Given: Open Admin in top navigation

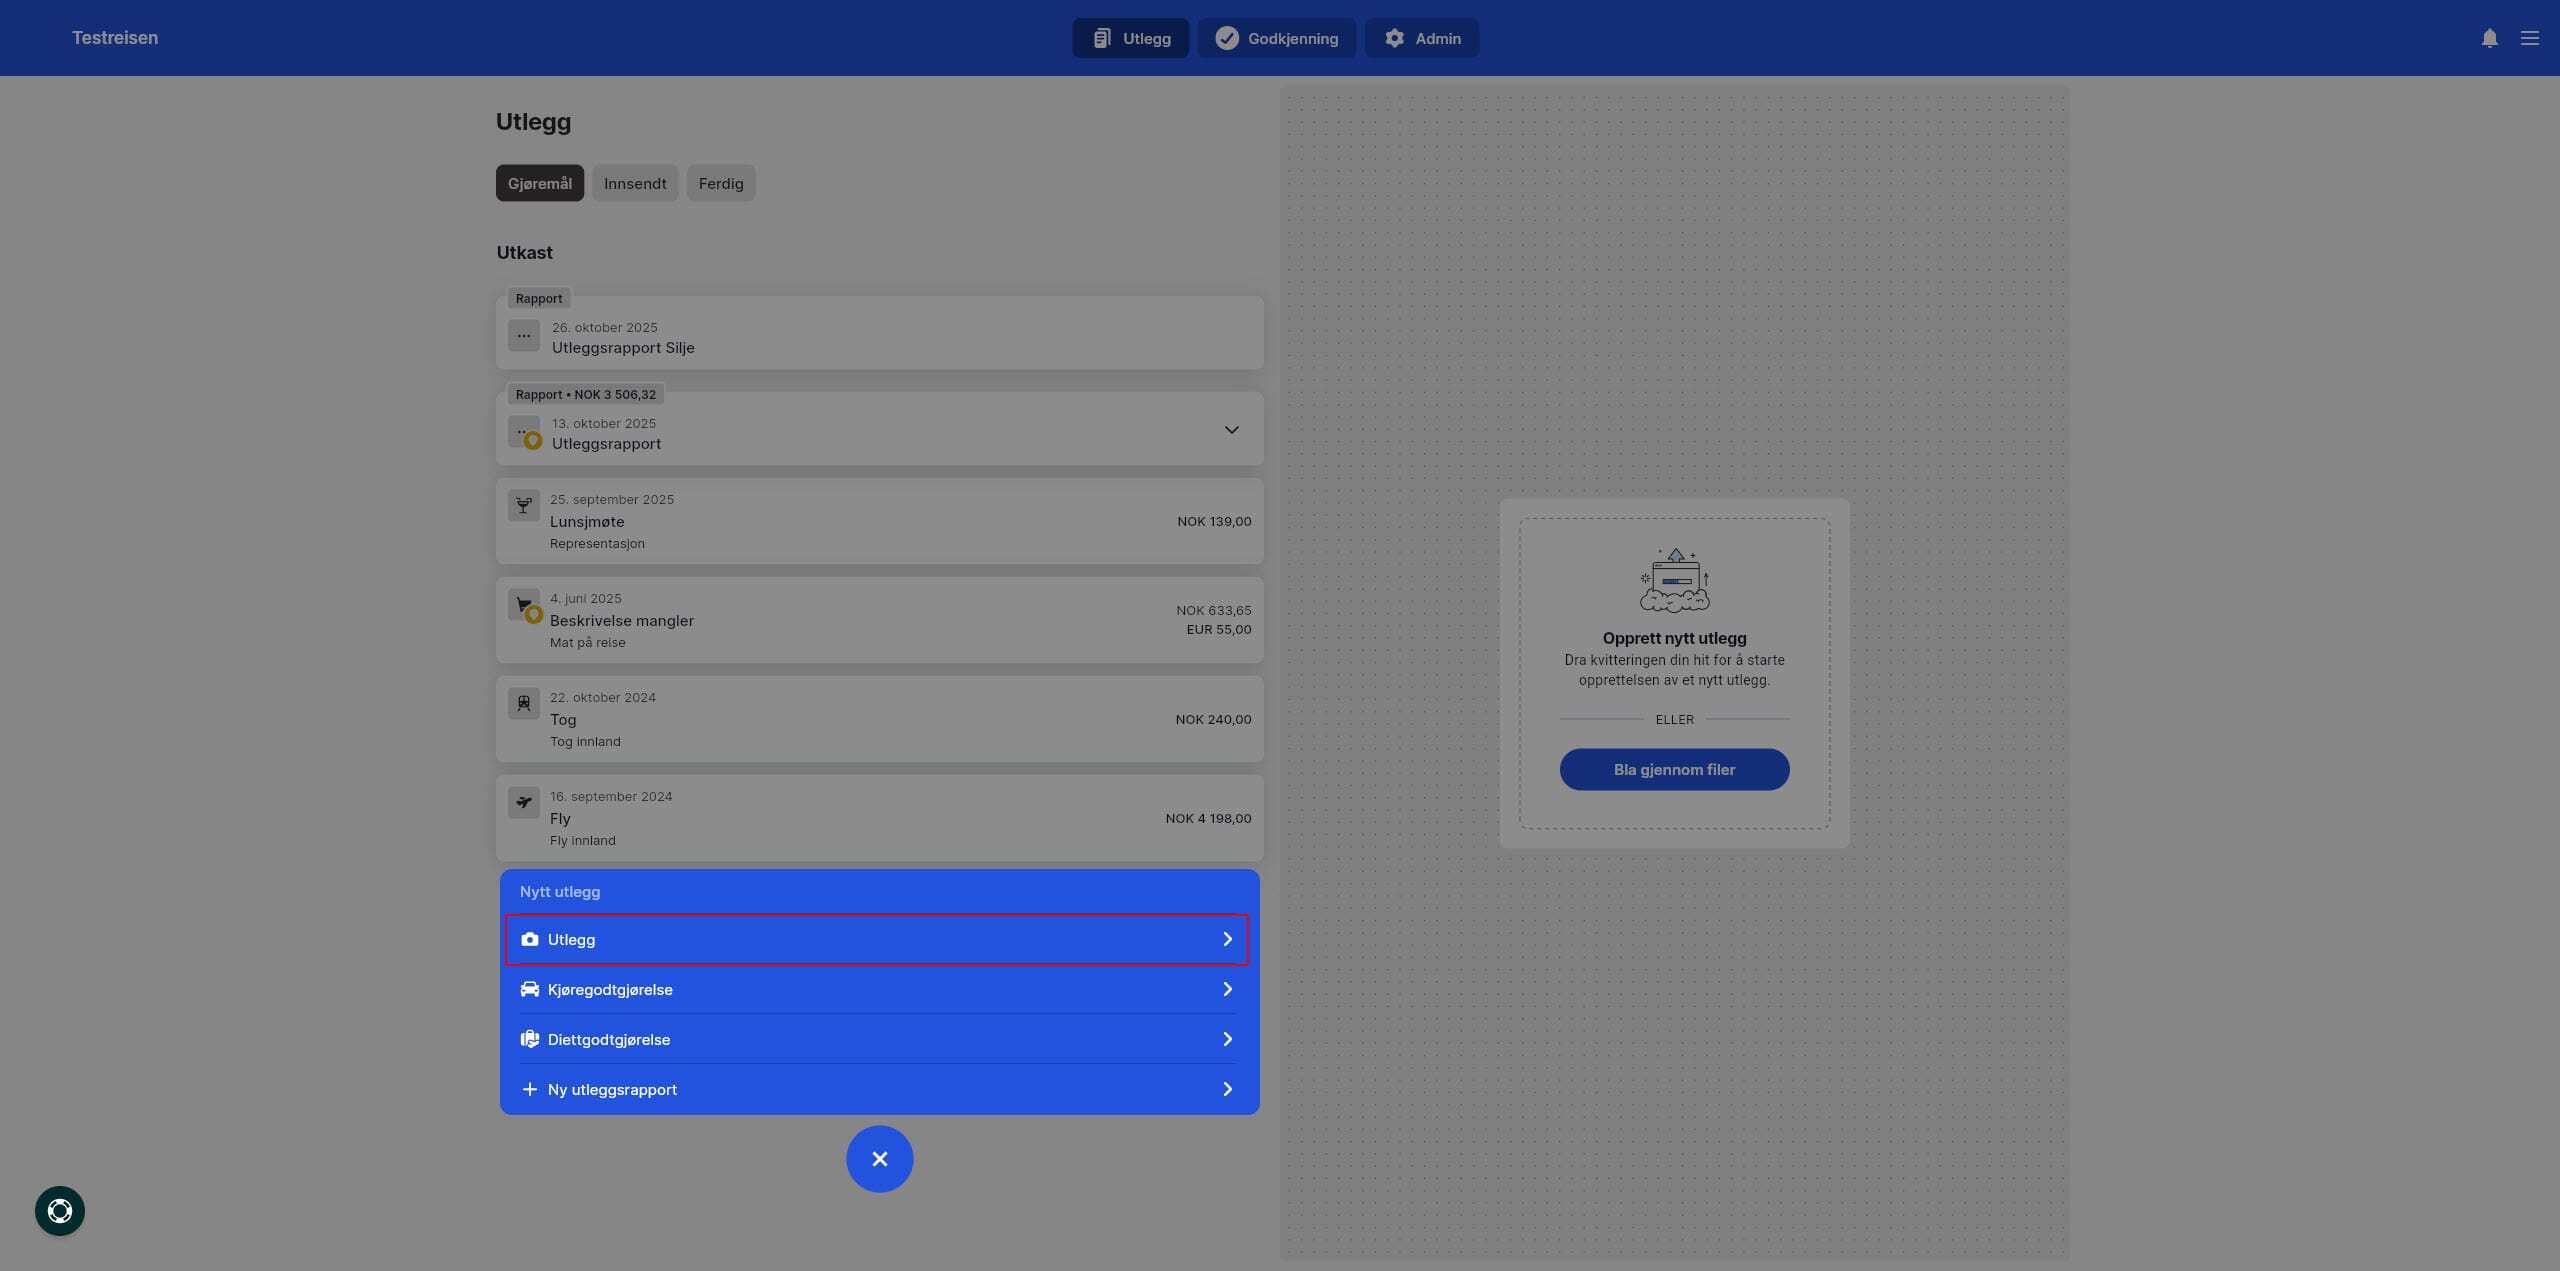Looking at the screenshot, I should click(1421, 38).
